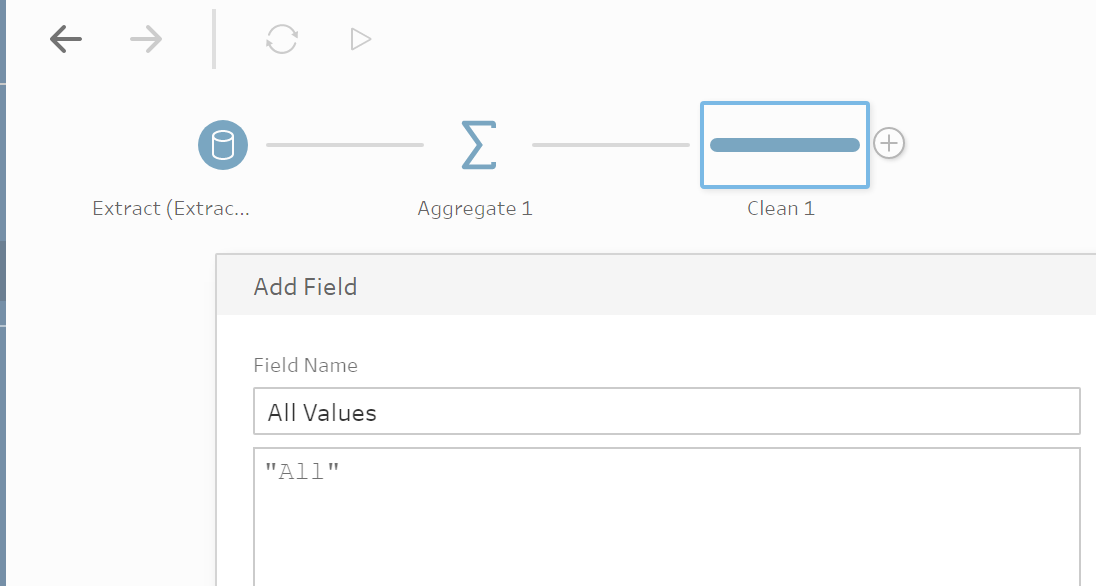Image resolution: width=1096 pixels, height=586 pixels.
Task: Click the Extract data source node icon
Action: (222, 144)
